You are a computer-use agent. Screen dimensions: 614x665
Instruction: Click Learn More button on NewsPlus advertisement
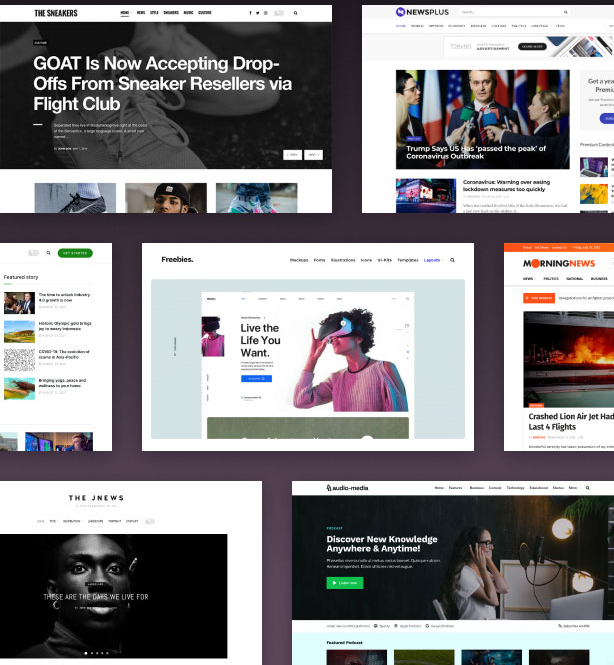pyautogui.click(x=532, y=47)
